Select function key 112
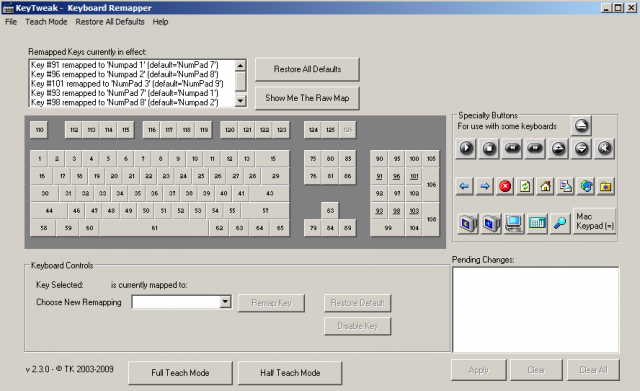The height and width of the screenshot is (391, 640). coord(74,130)
